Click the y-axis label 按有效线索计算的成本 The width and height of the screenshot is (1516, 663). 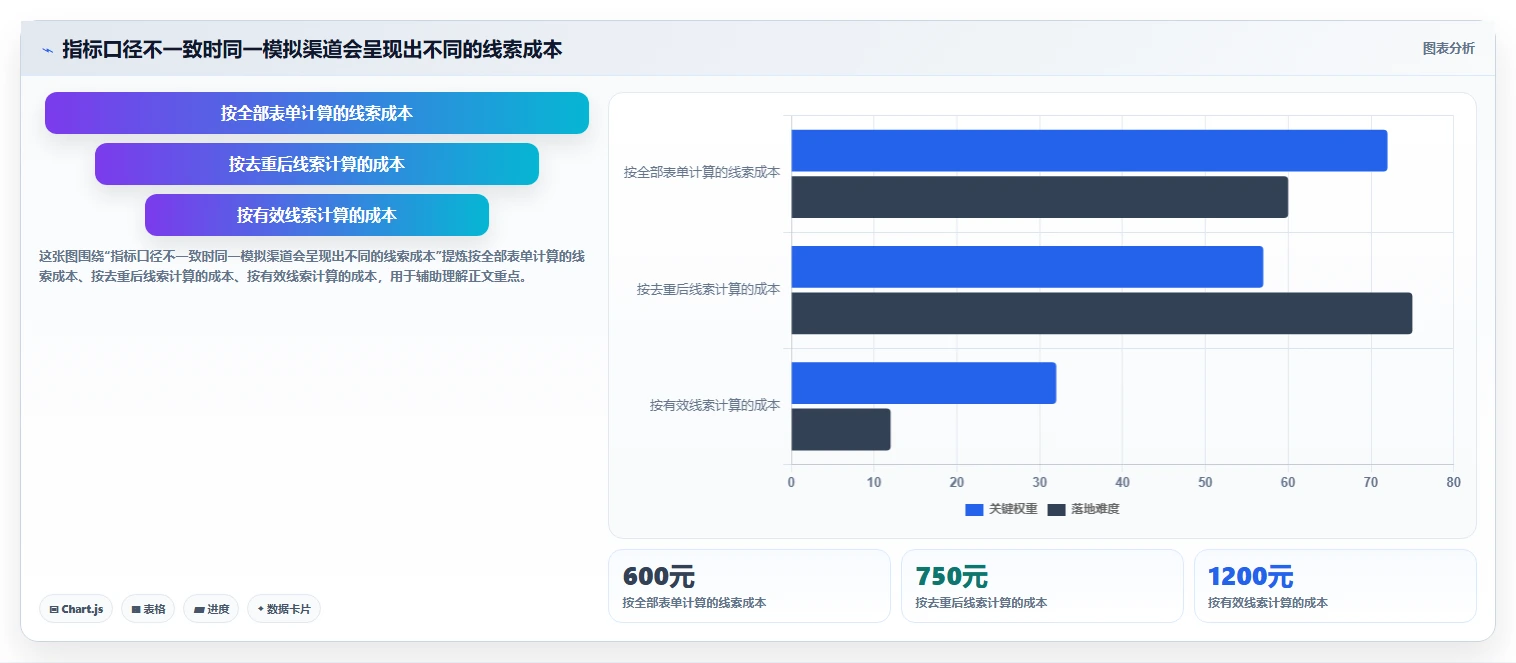[715, 406]
